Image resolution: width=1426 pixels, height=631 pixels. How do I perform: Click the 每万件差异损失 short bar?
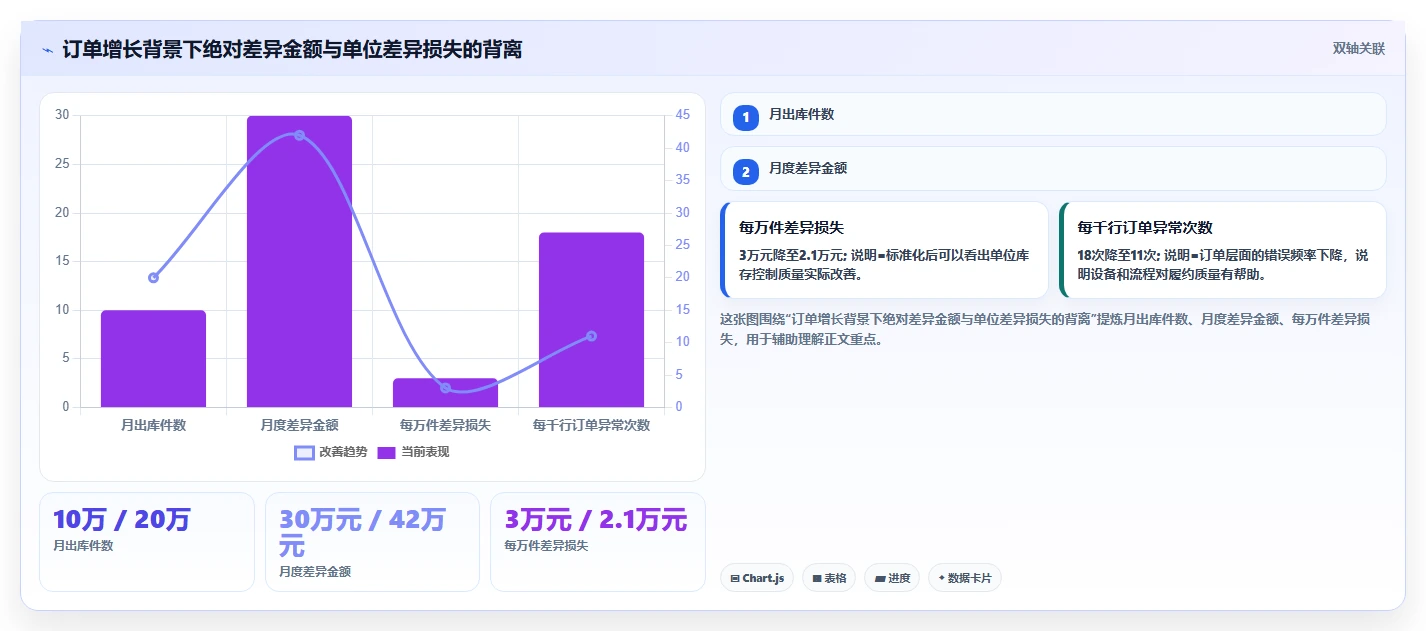(x=445, y=393)
